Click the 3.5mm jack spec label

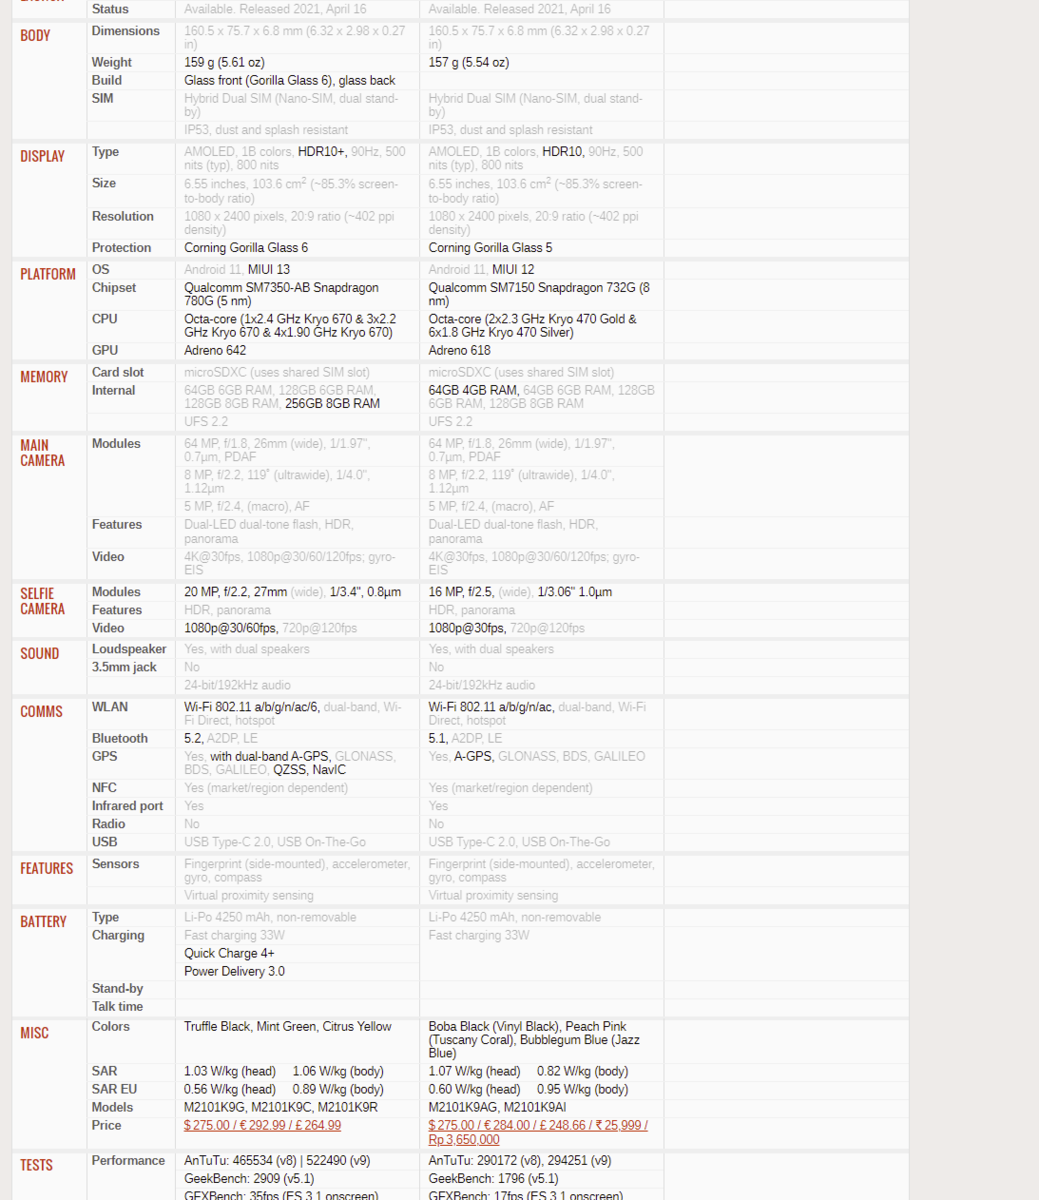pyautogui.click(x=124, y=667)
